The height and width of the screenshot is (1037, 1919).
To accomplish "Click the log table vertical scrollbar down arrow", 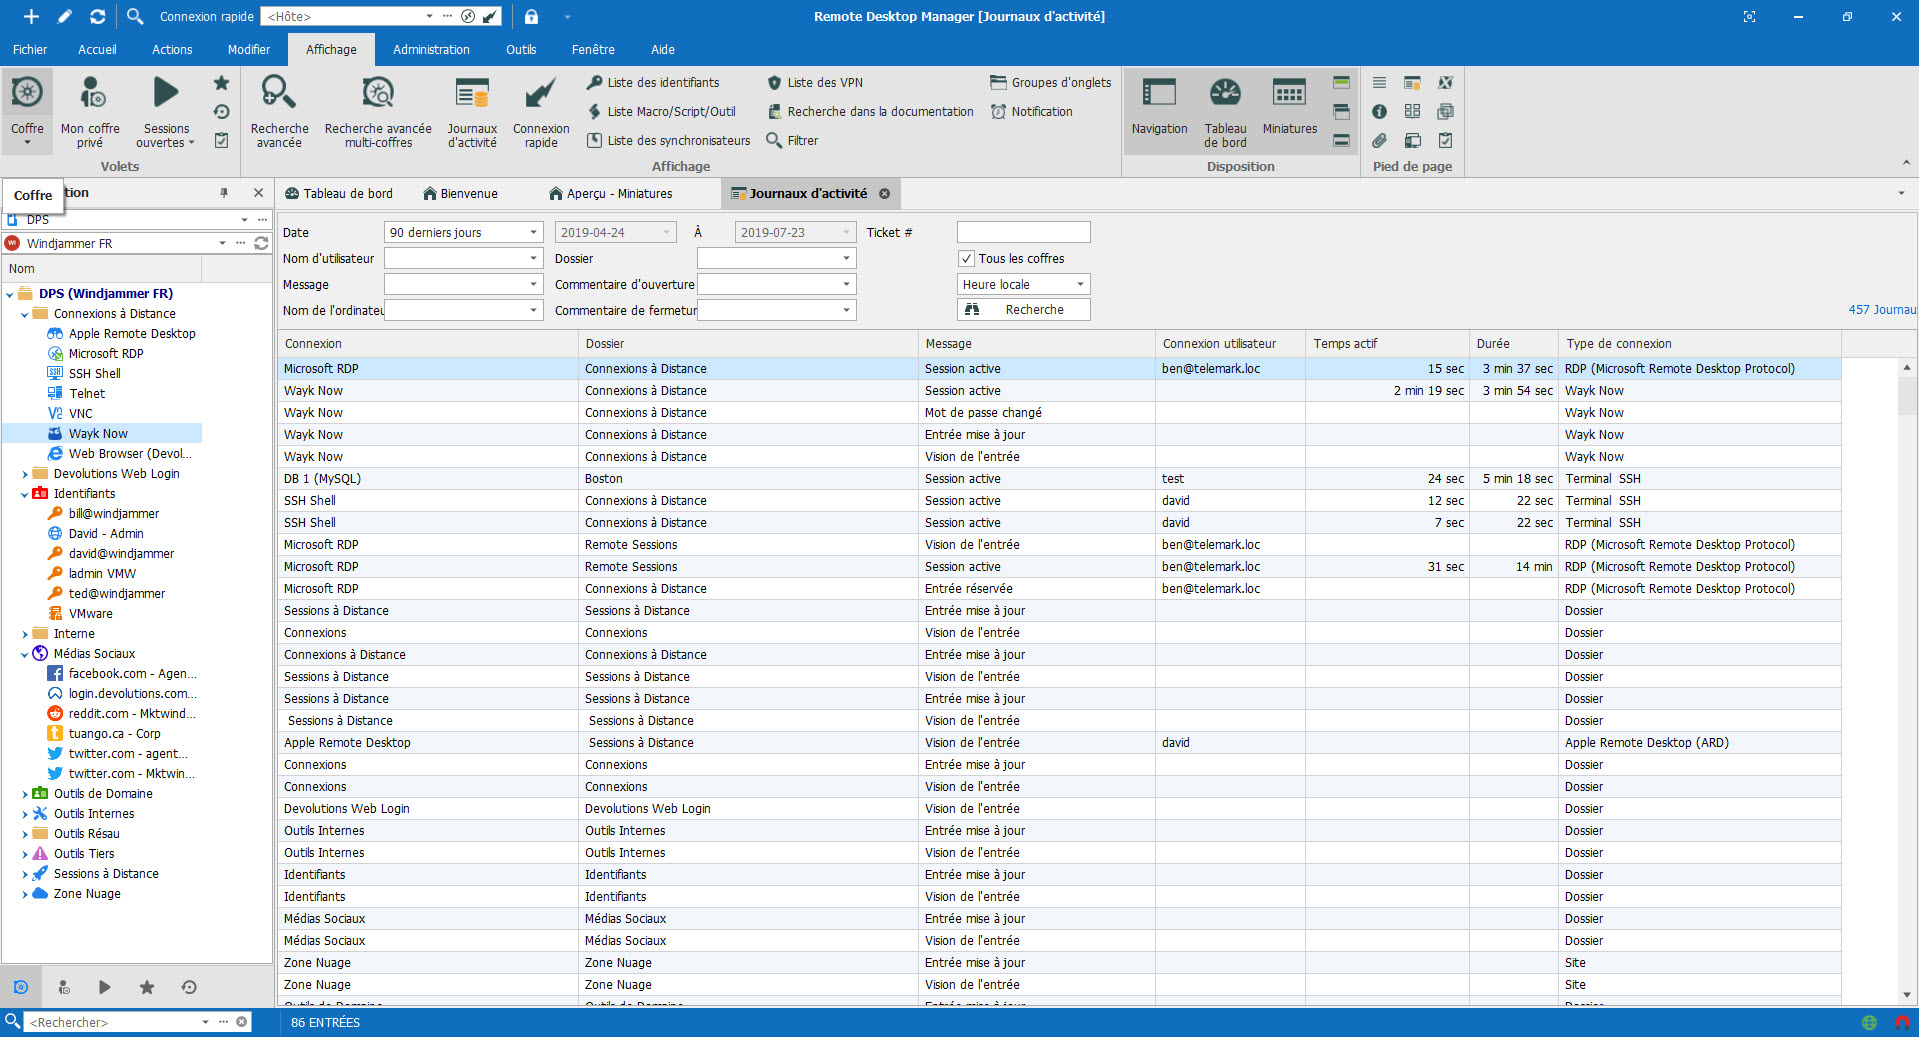I will tap(1907, 995).
